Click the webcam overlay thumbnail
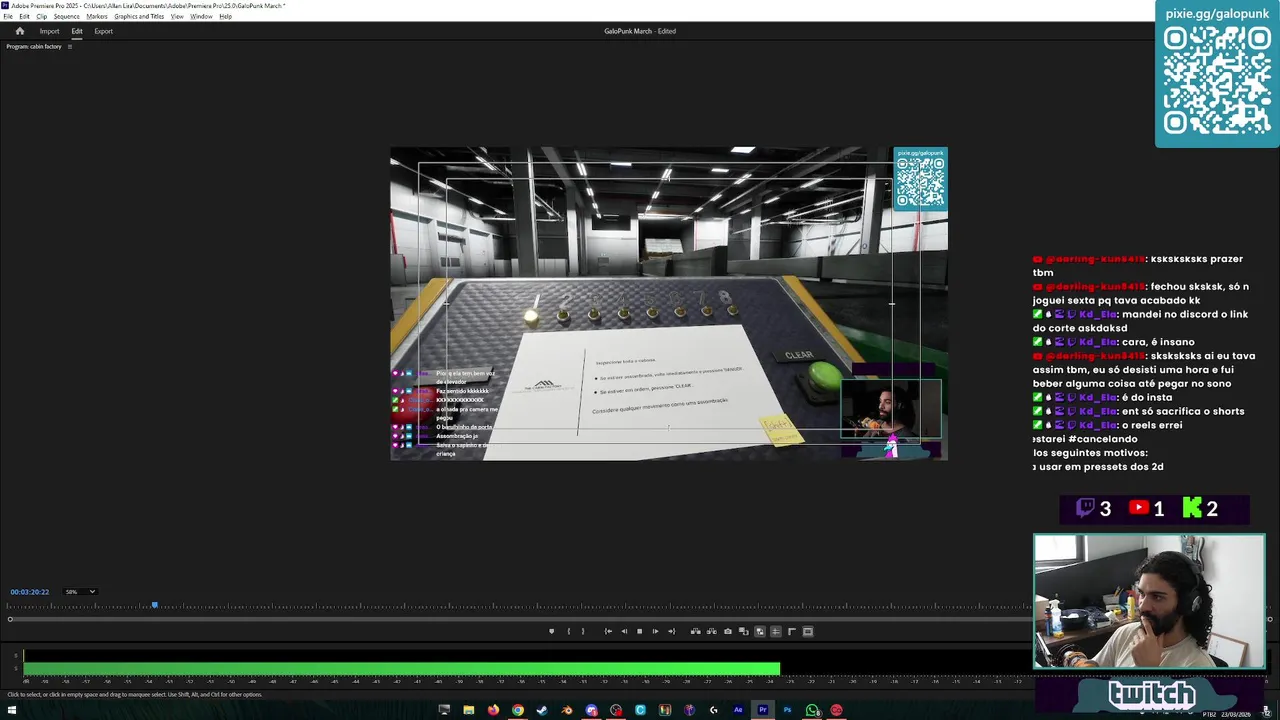The height and width of the screenshot is (720, 1280). [1149, 601]
